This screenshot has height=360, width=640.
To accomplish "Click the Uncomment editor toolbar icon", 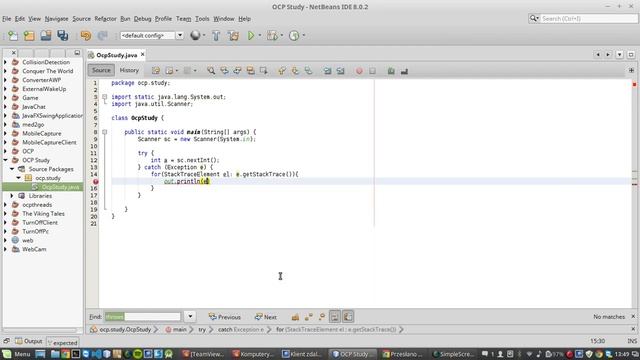I will click(x=404, y=71).
